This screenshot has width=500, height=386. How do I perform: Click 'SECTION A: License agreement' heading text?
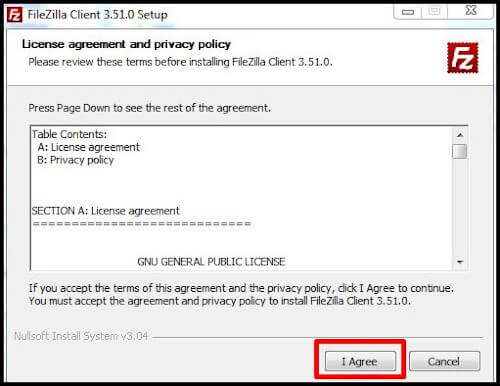(106, 211)
